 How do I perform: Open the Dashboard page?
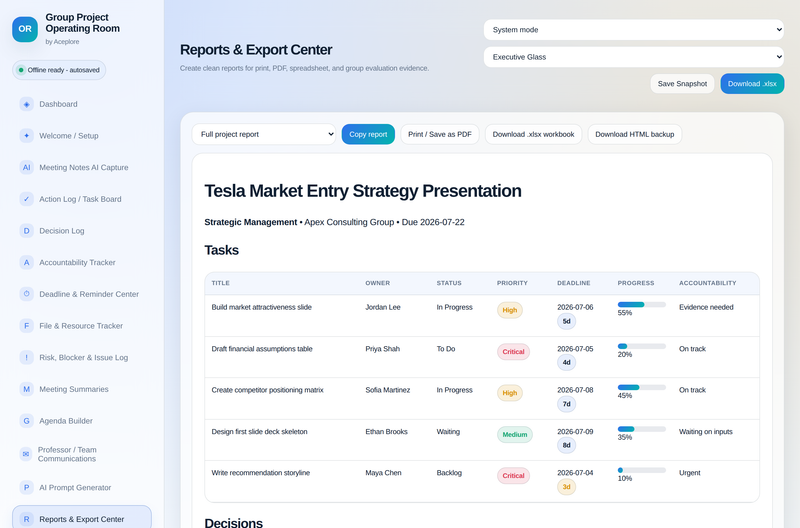tap(82, 104)
